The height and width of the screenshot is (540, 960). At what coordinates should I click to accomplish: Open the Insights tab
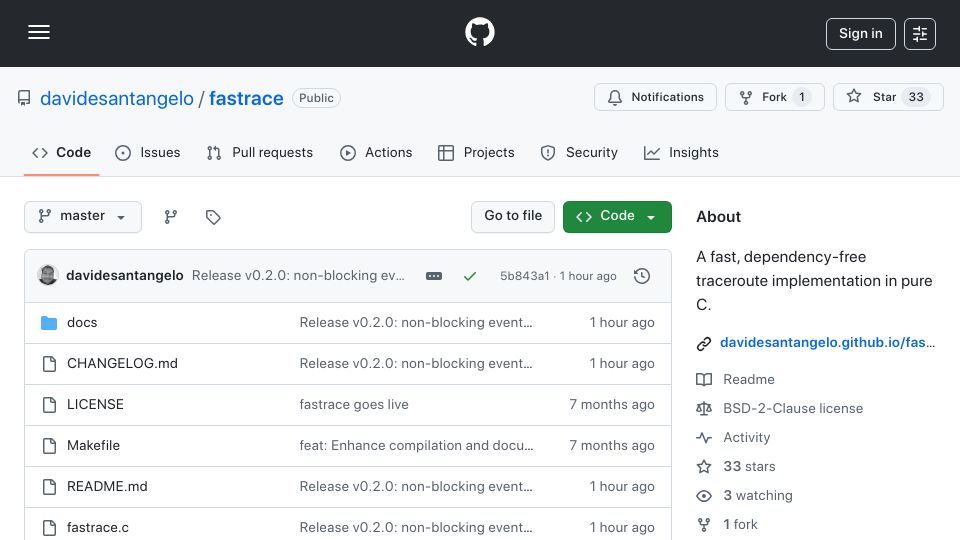click(x=681, y=152)
